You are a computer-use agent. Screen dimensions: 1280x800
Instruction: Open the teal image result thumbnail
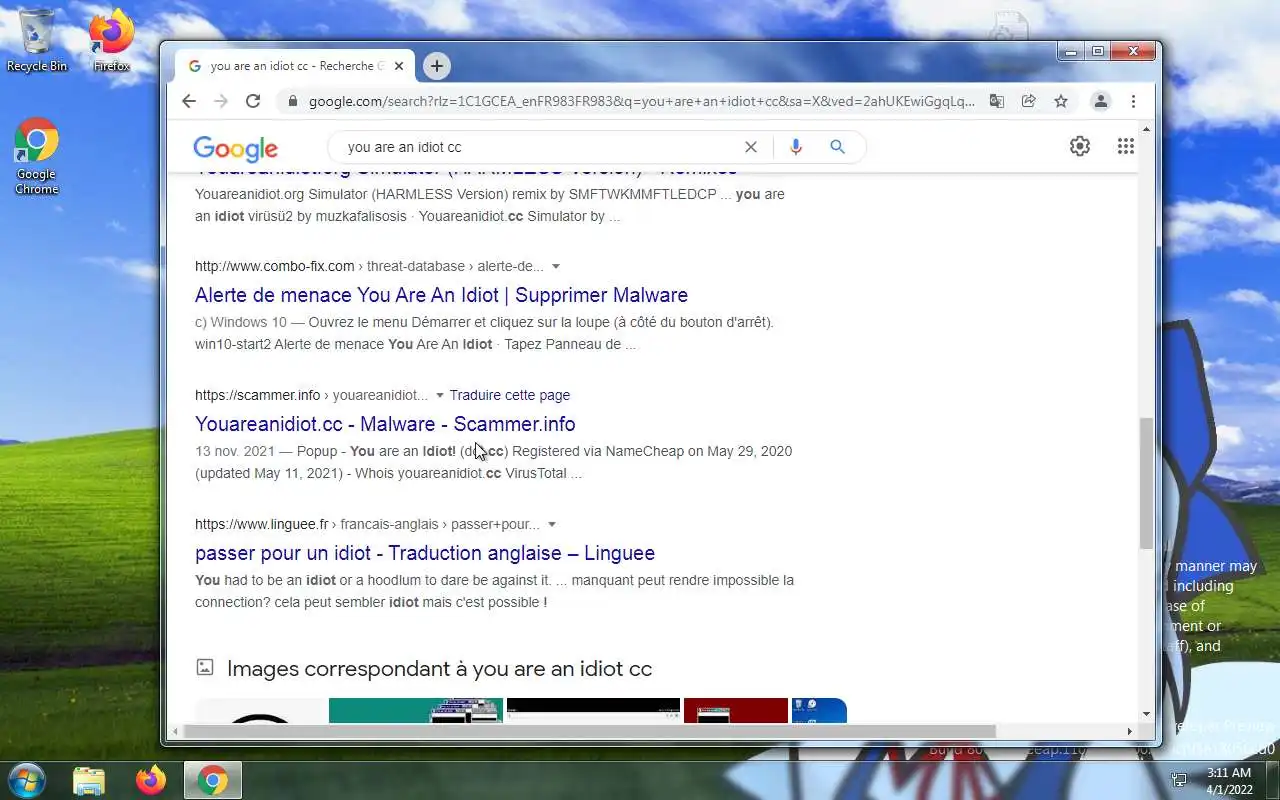click(416, 710)
